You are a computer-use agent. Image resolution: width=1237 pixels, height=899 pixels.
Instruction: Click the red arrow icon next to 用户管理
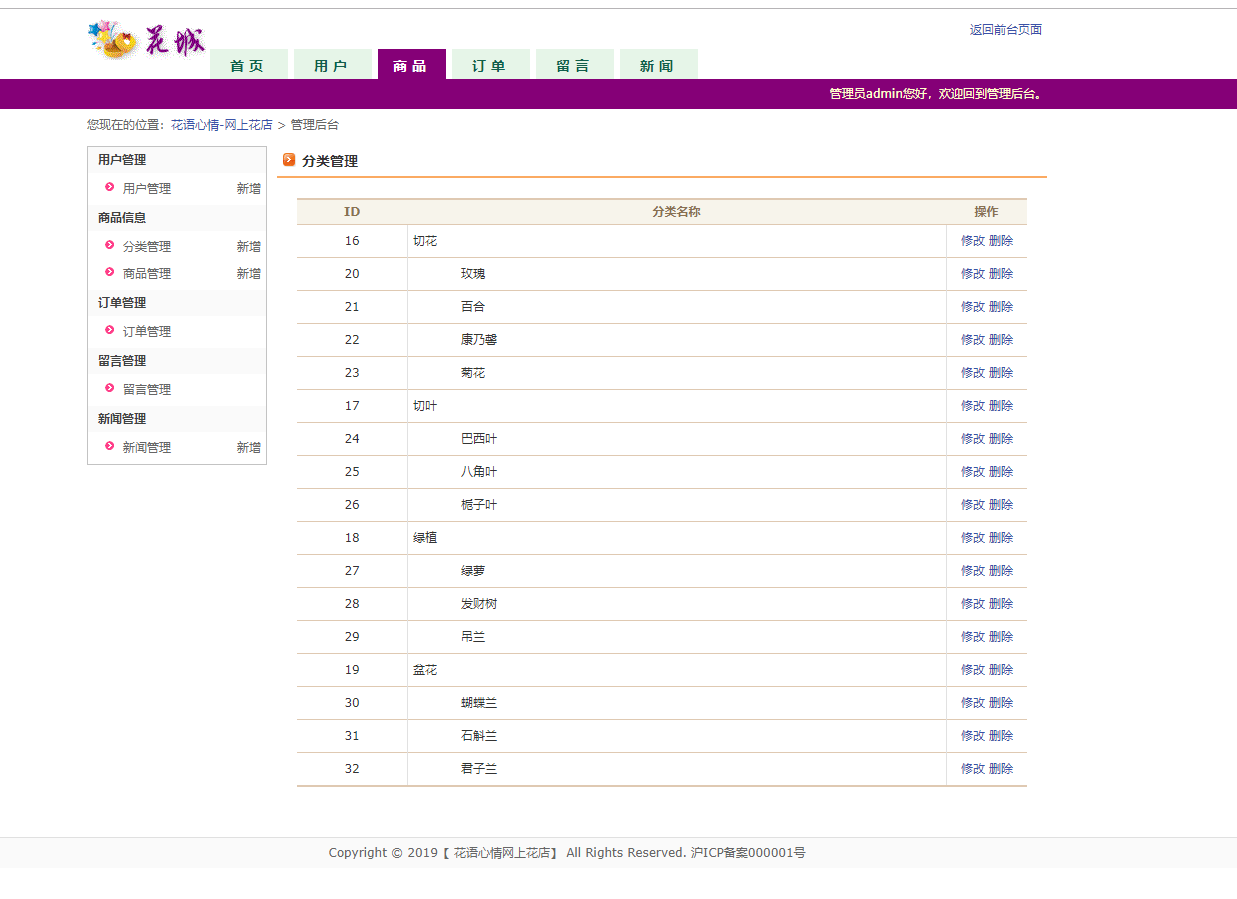coord(109,187)
